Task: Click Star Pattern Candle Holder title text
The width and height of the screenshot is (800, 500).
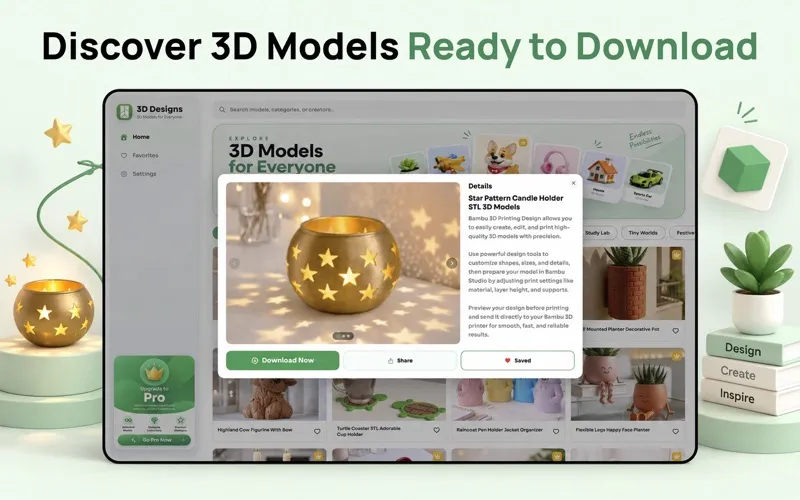Action: click(516, 202)
